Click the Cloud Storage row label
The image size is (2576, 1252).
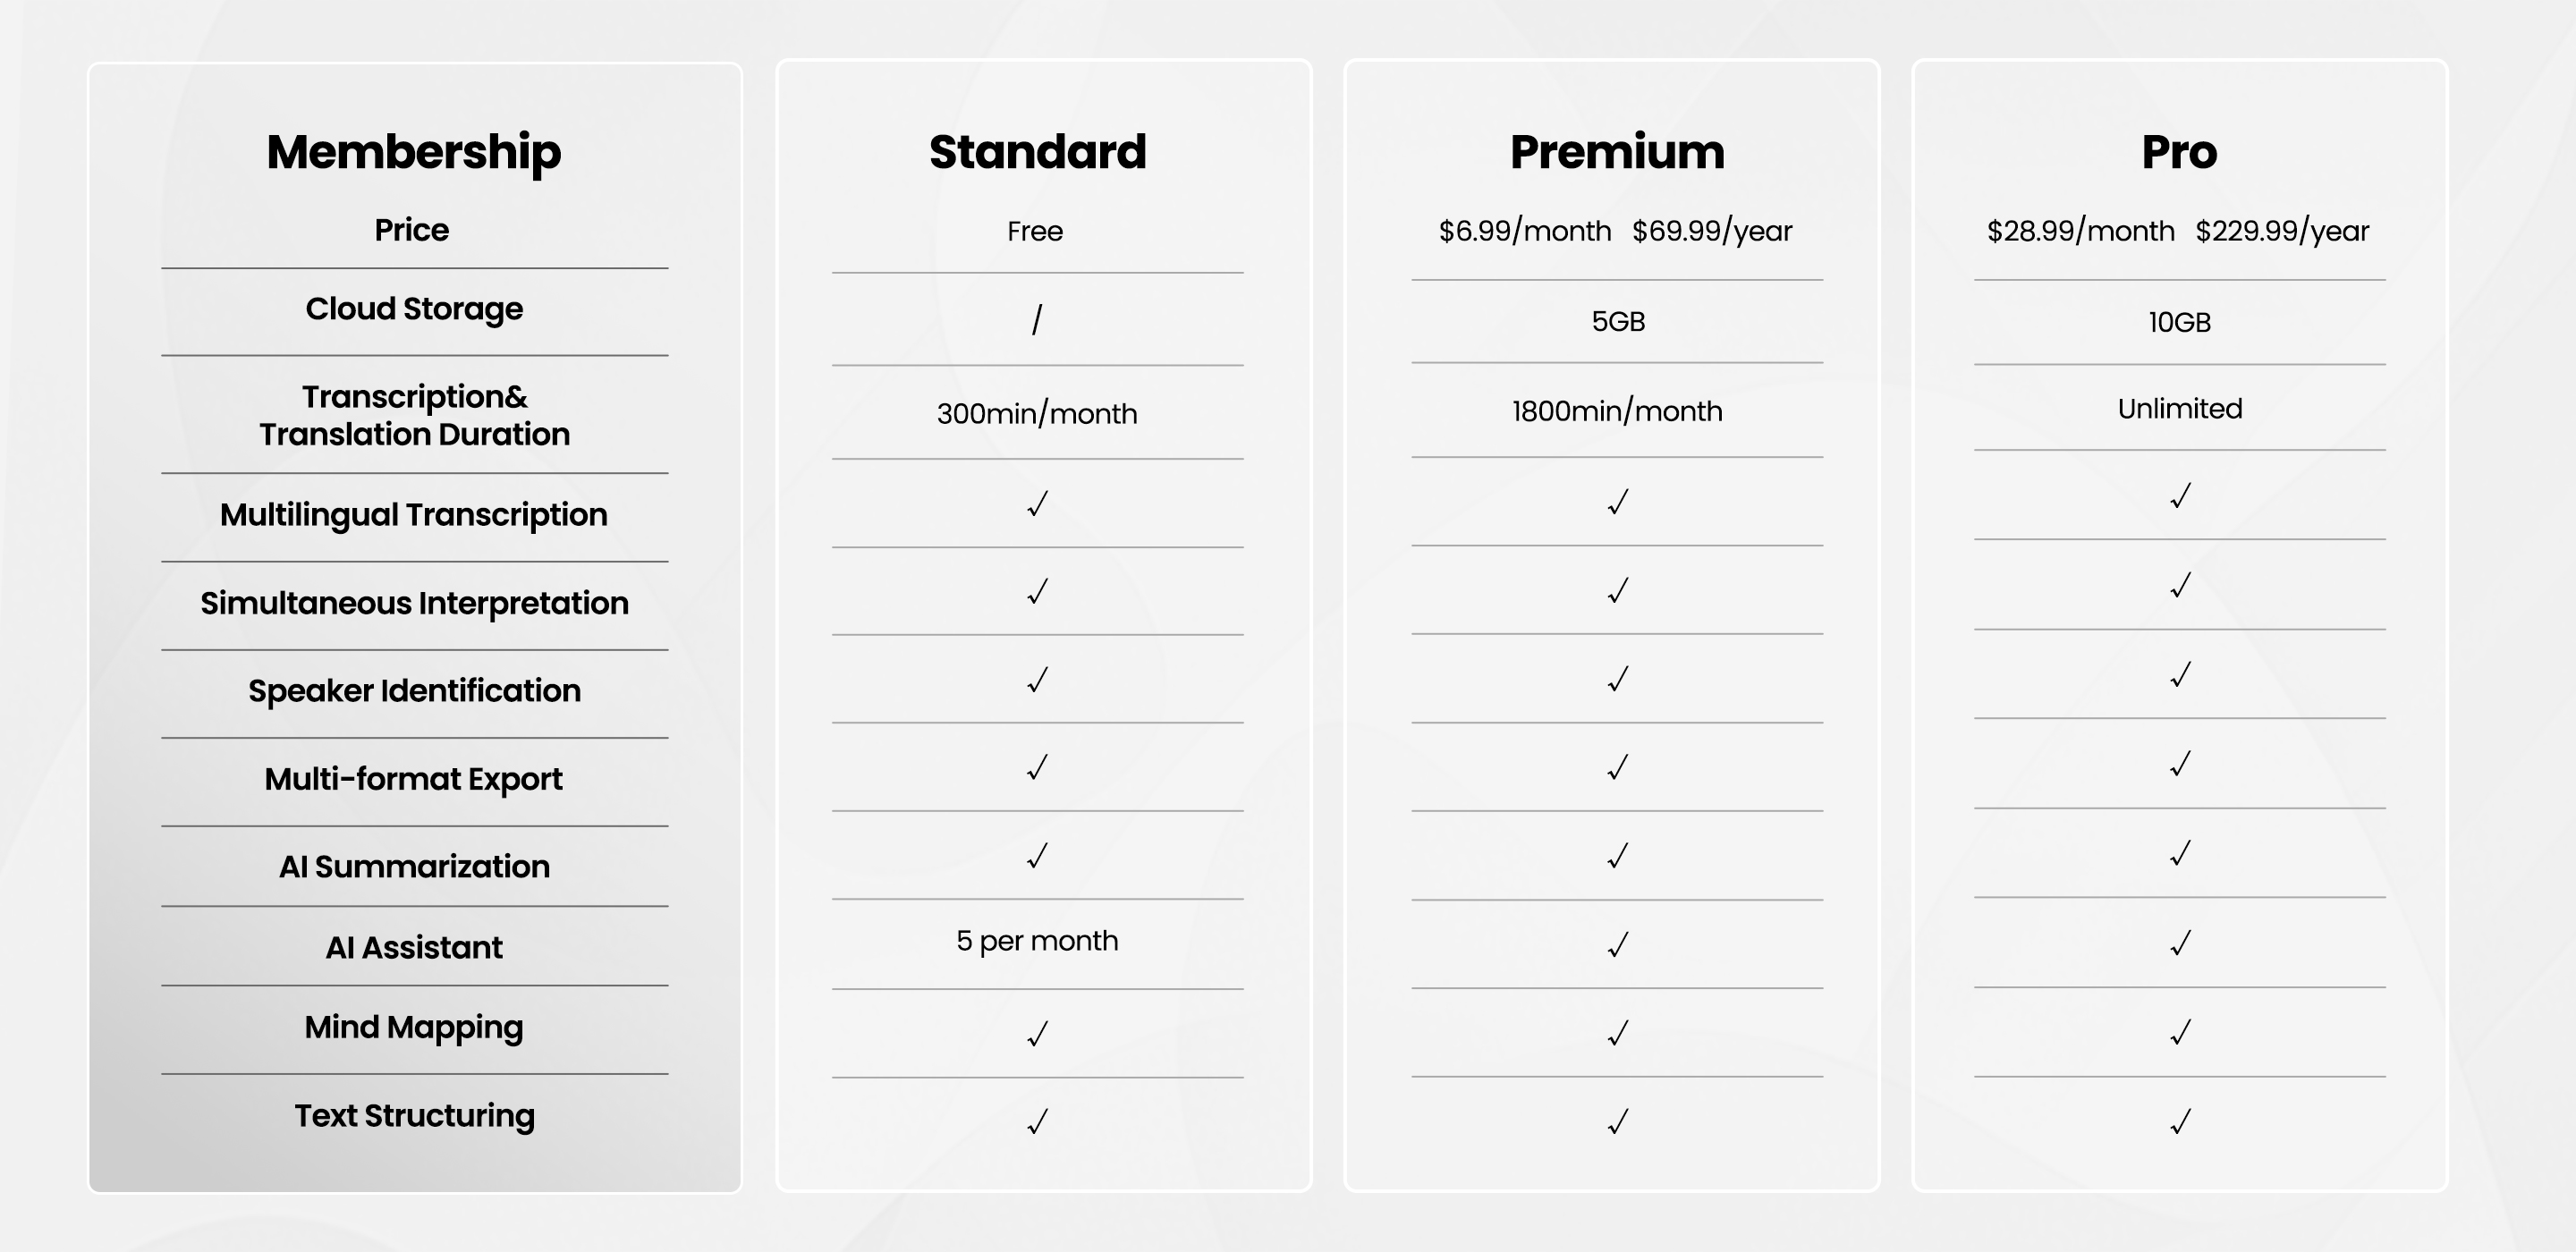(x=414, y=309)
